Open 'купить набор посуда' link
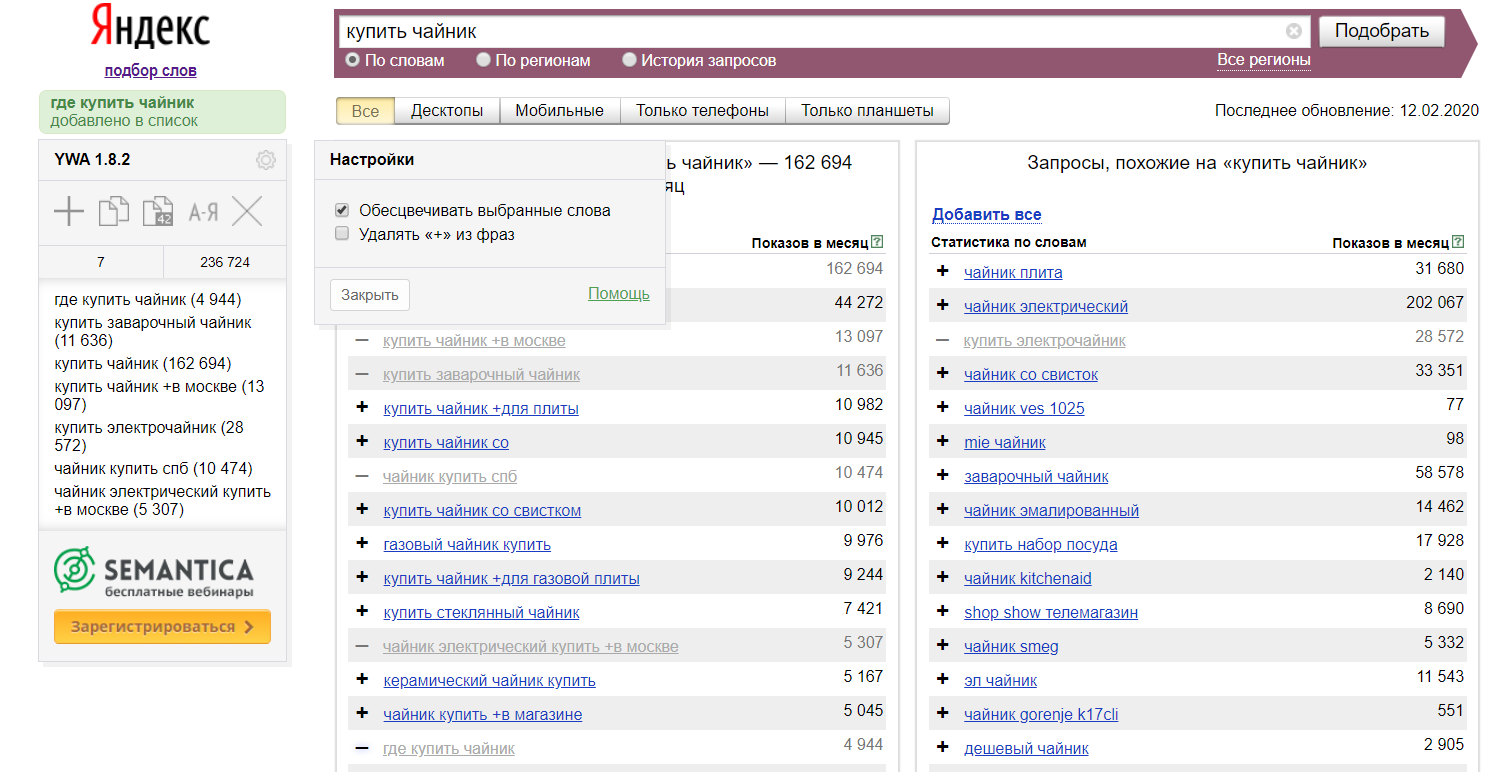The width and height of the screenshot is (1502, 772). pos(1041,544)
